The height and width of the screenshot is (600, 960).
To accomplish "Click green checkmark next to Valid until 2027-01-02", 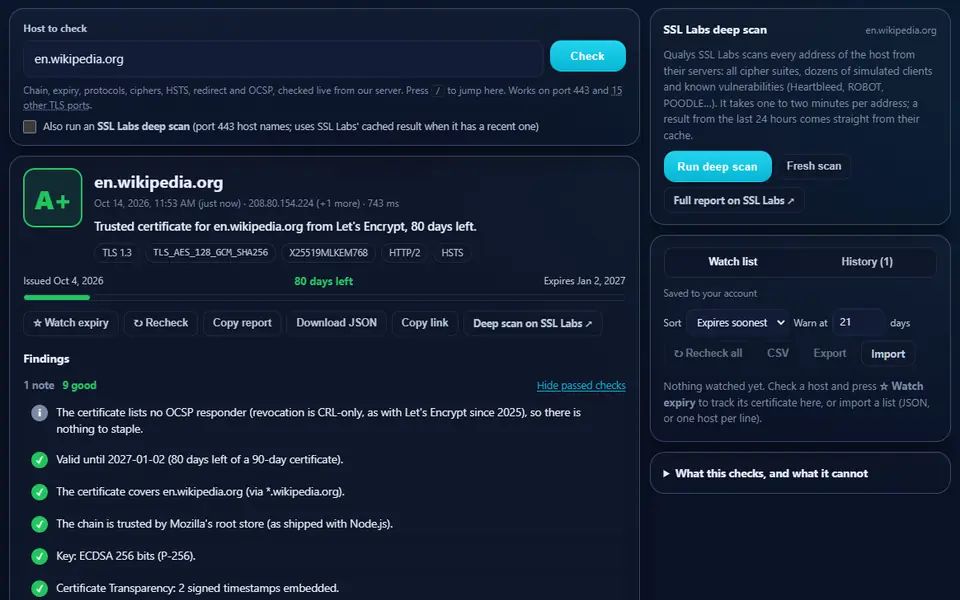I will pyautogui.click(x=39, y=459).
